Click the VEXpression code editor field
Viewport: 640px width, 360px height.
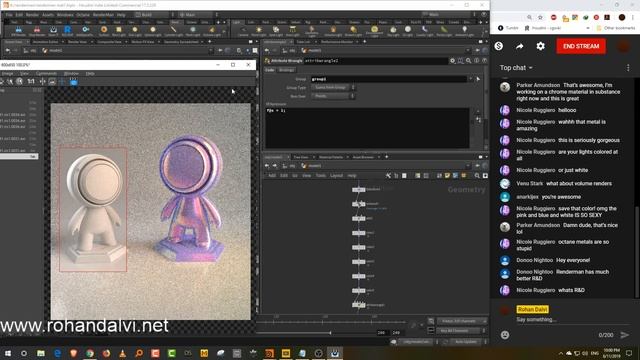click(x=367, y=128)
